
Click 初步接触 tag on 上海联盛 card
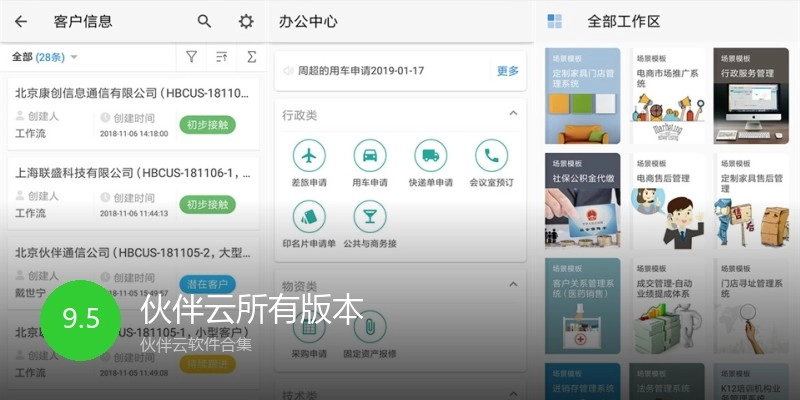208,205
